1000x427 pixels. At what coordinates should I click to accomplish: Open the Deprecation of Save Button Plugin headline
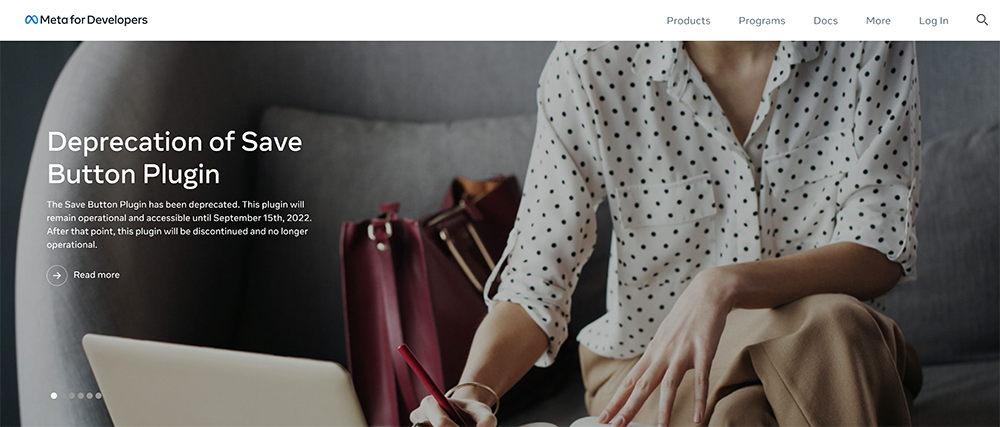(175, 157)
